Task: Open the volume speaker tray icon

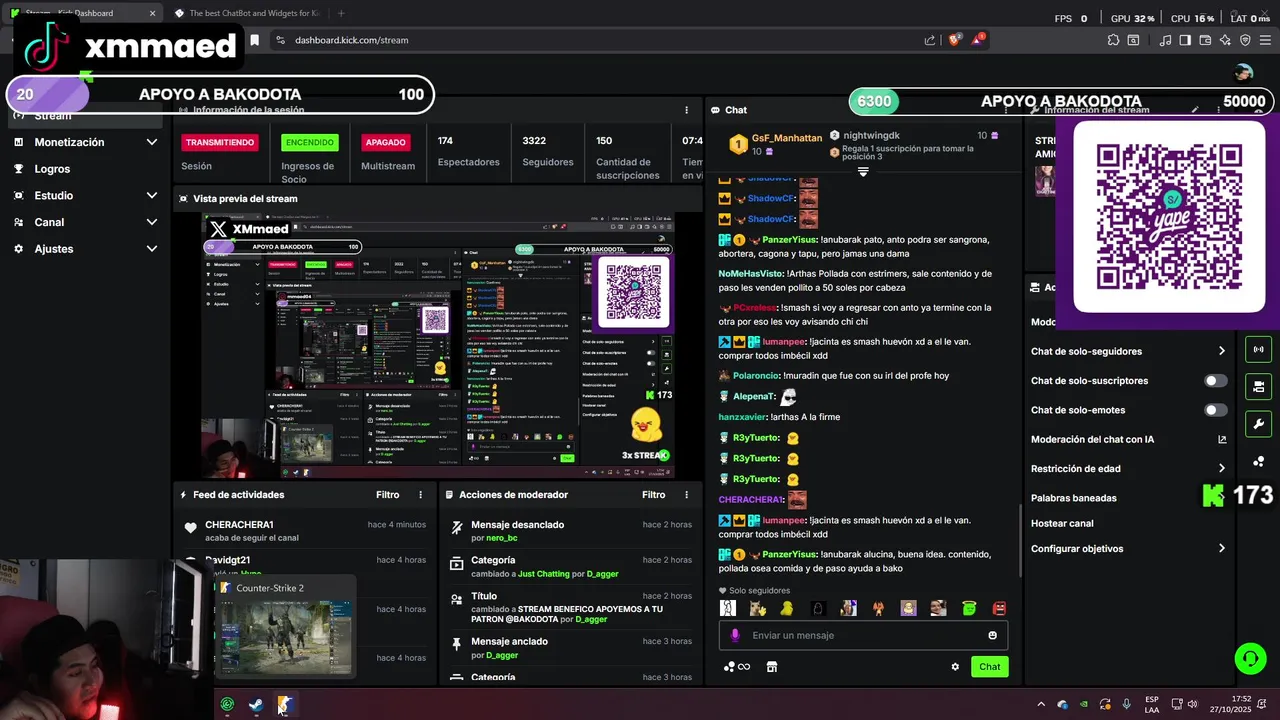Action: point(1191,705)
